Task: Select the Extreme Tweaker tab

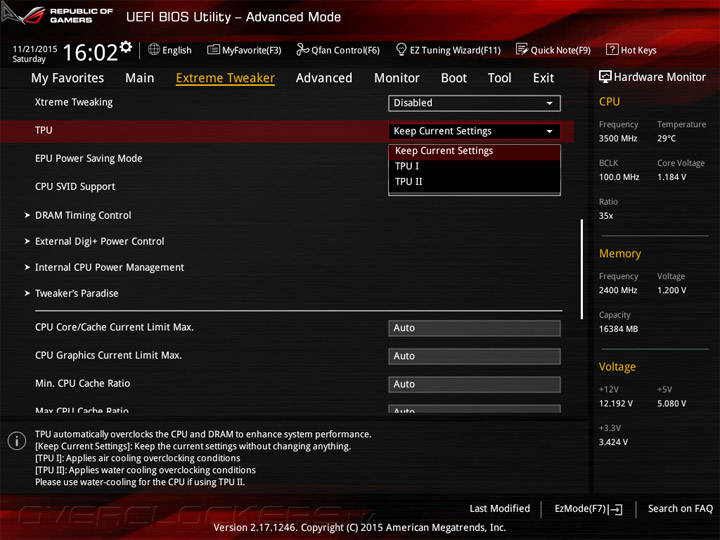Action: point(225,78)
